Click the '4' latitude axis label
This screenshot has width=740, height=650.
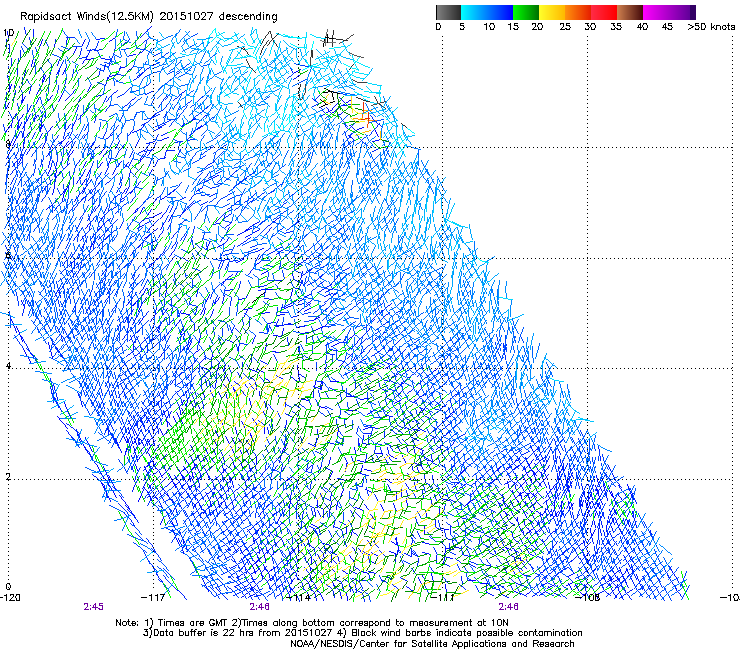8,366
